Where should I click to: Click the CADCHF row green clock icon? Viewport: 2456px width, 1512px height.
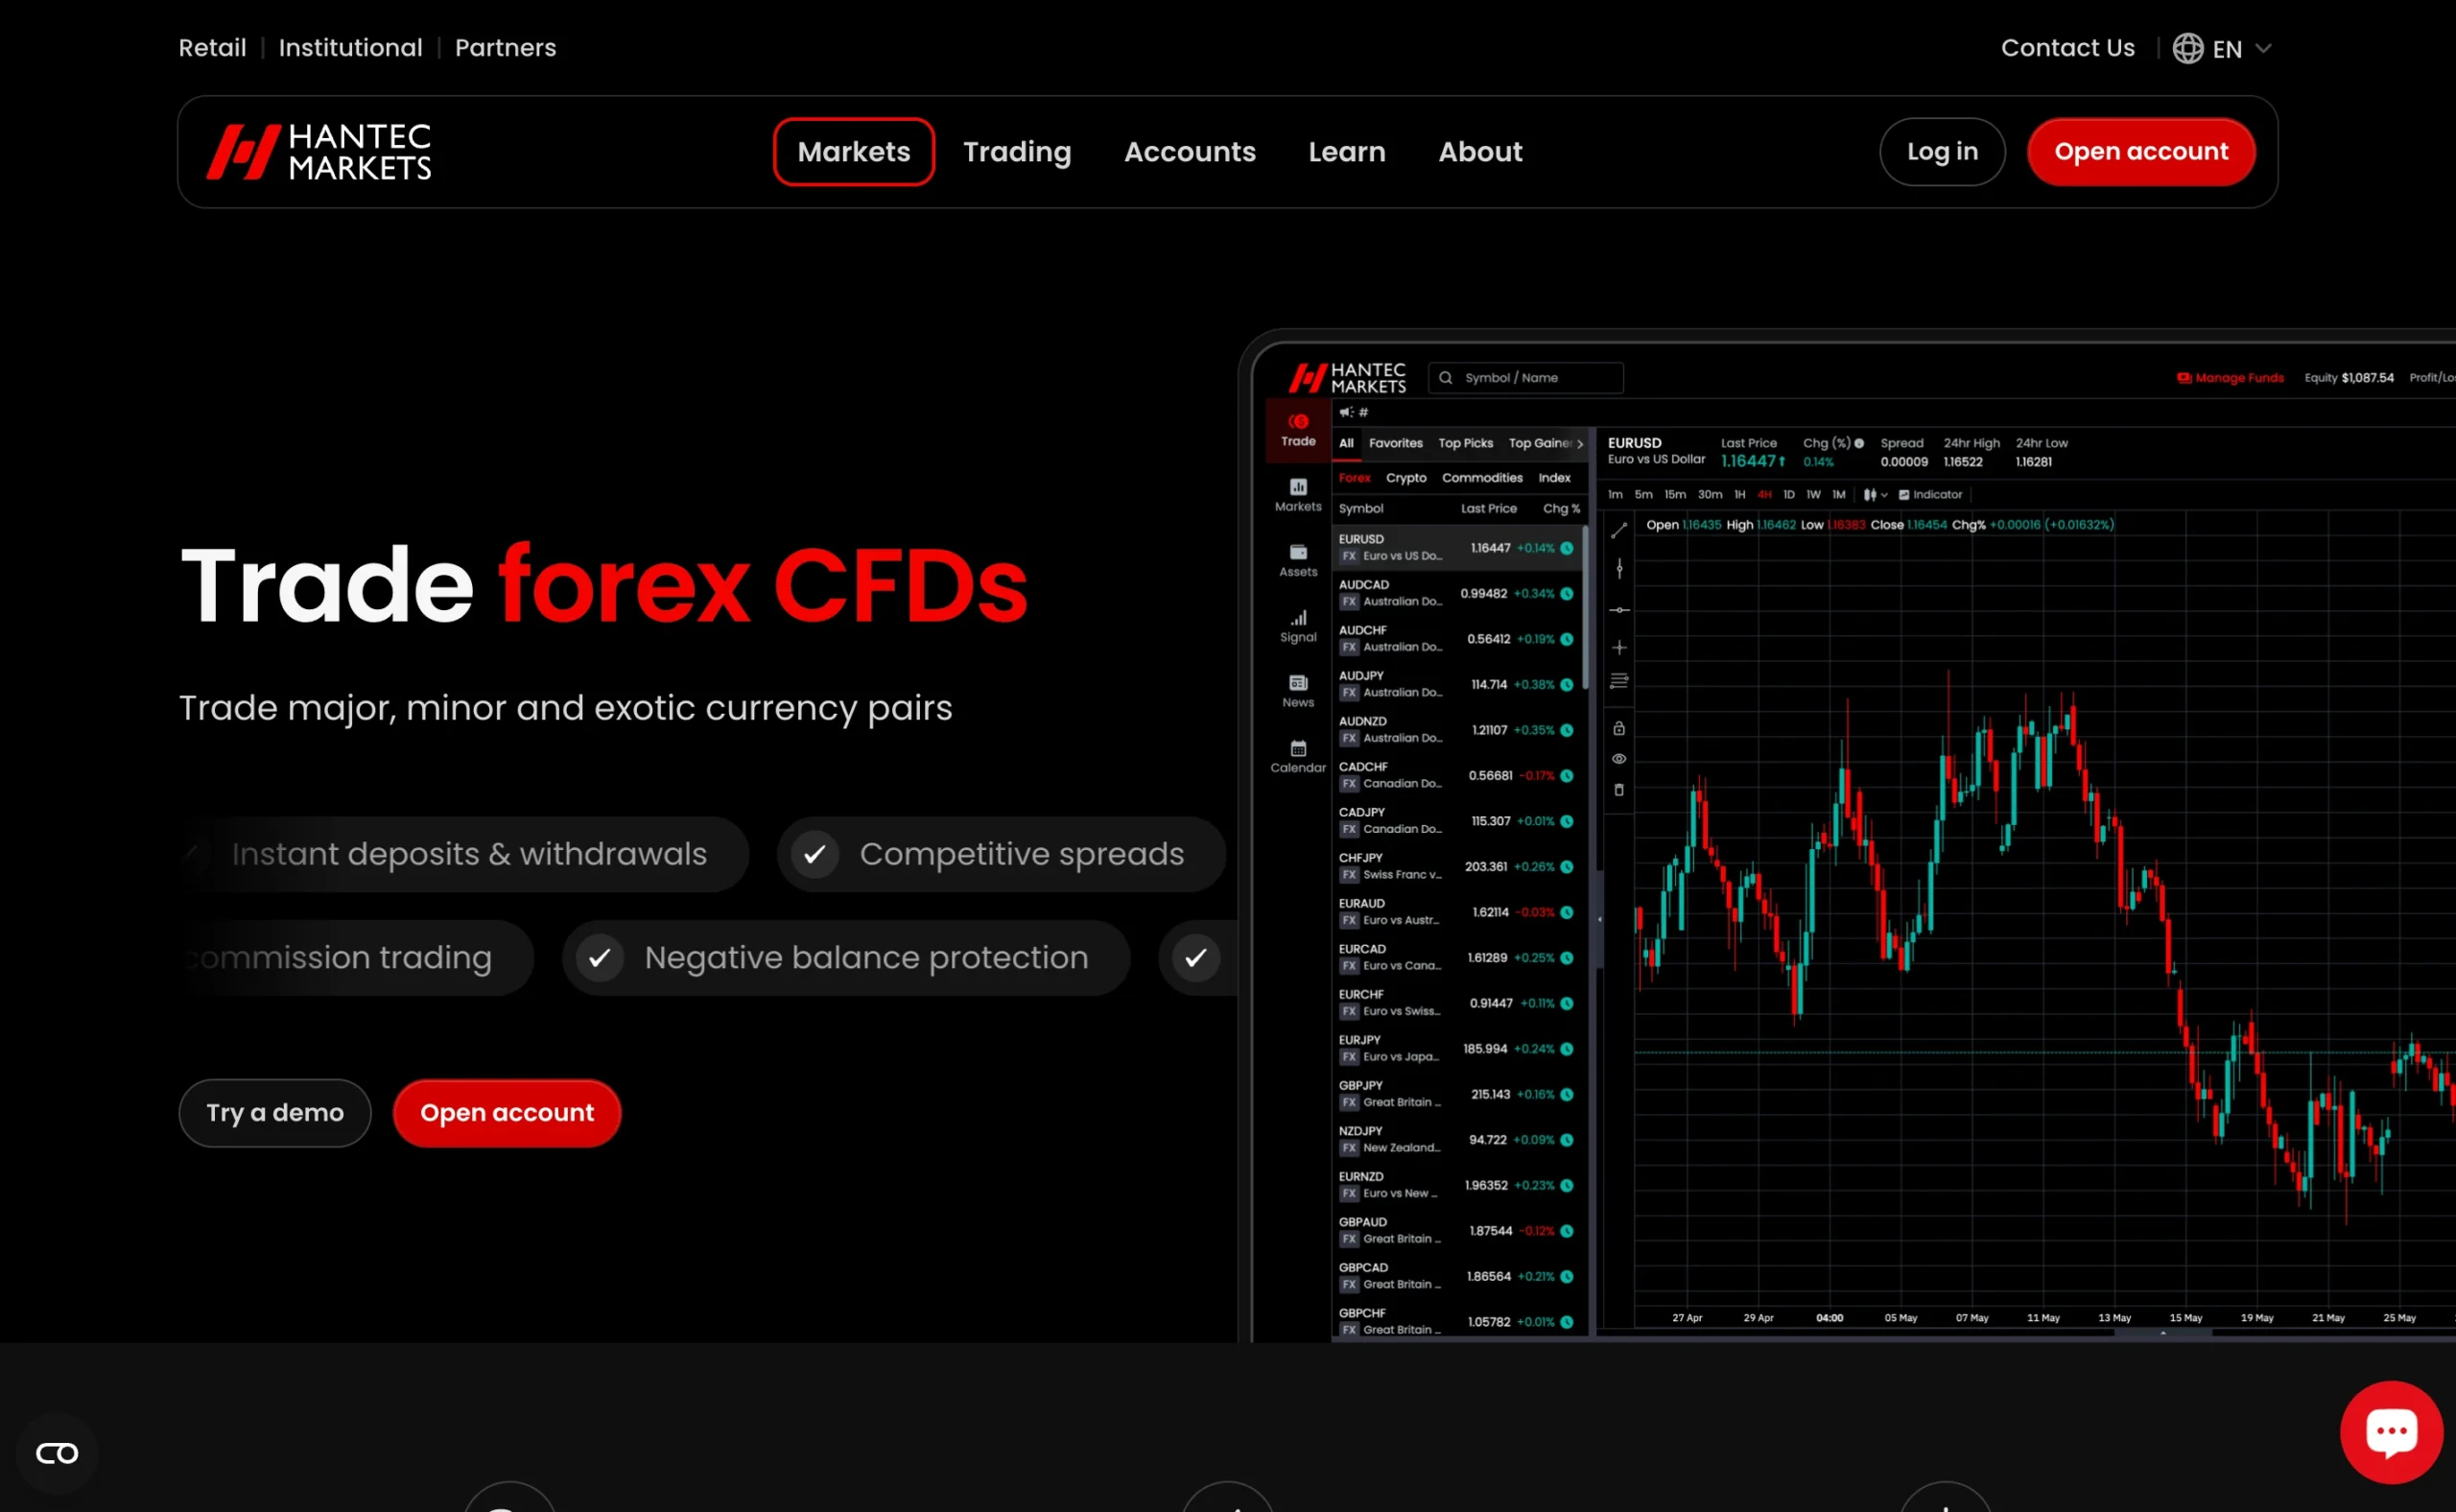(x=1567, y=776)
